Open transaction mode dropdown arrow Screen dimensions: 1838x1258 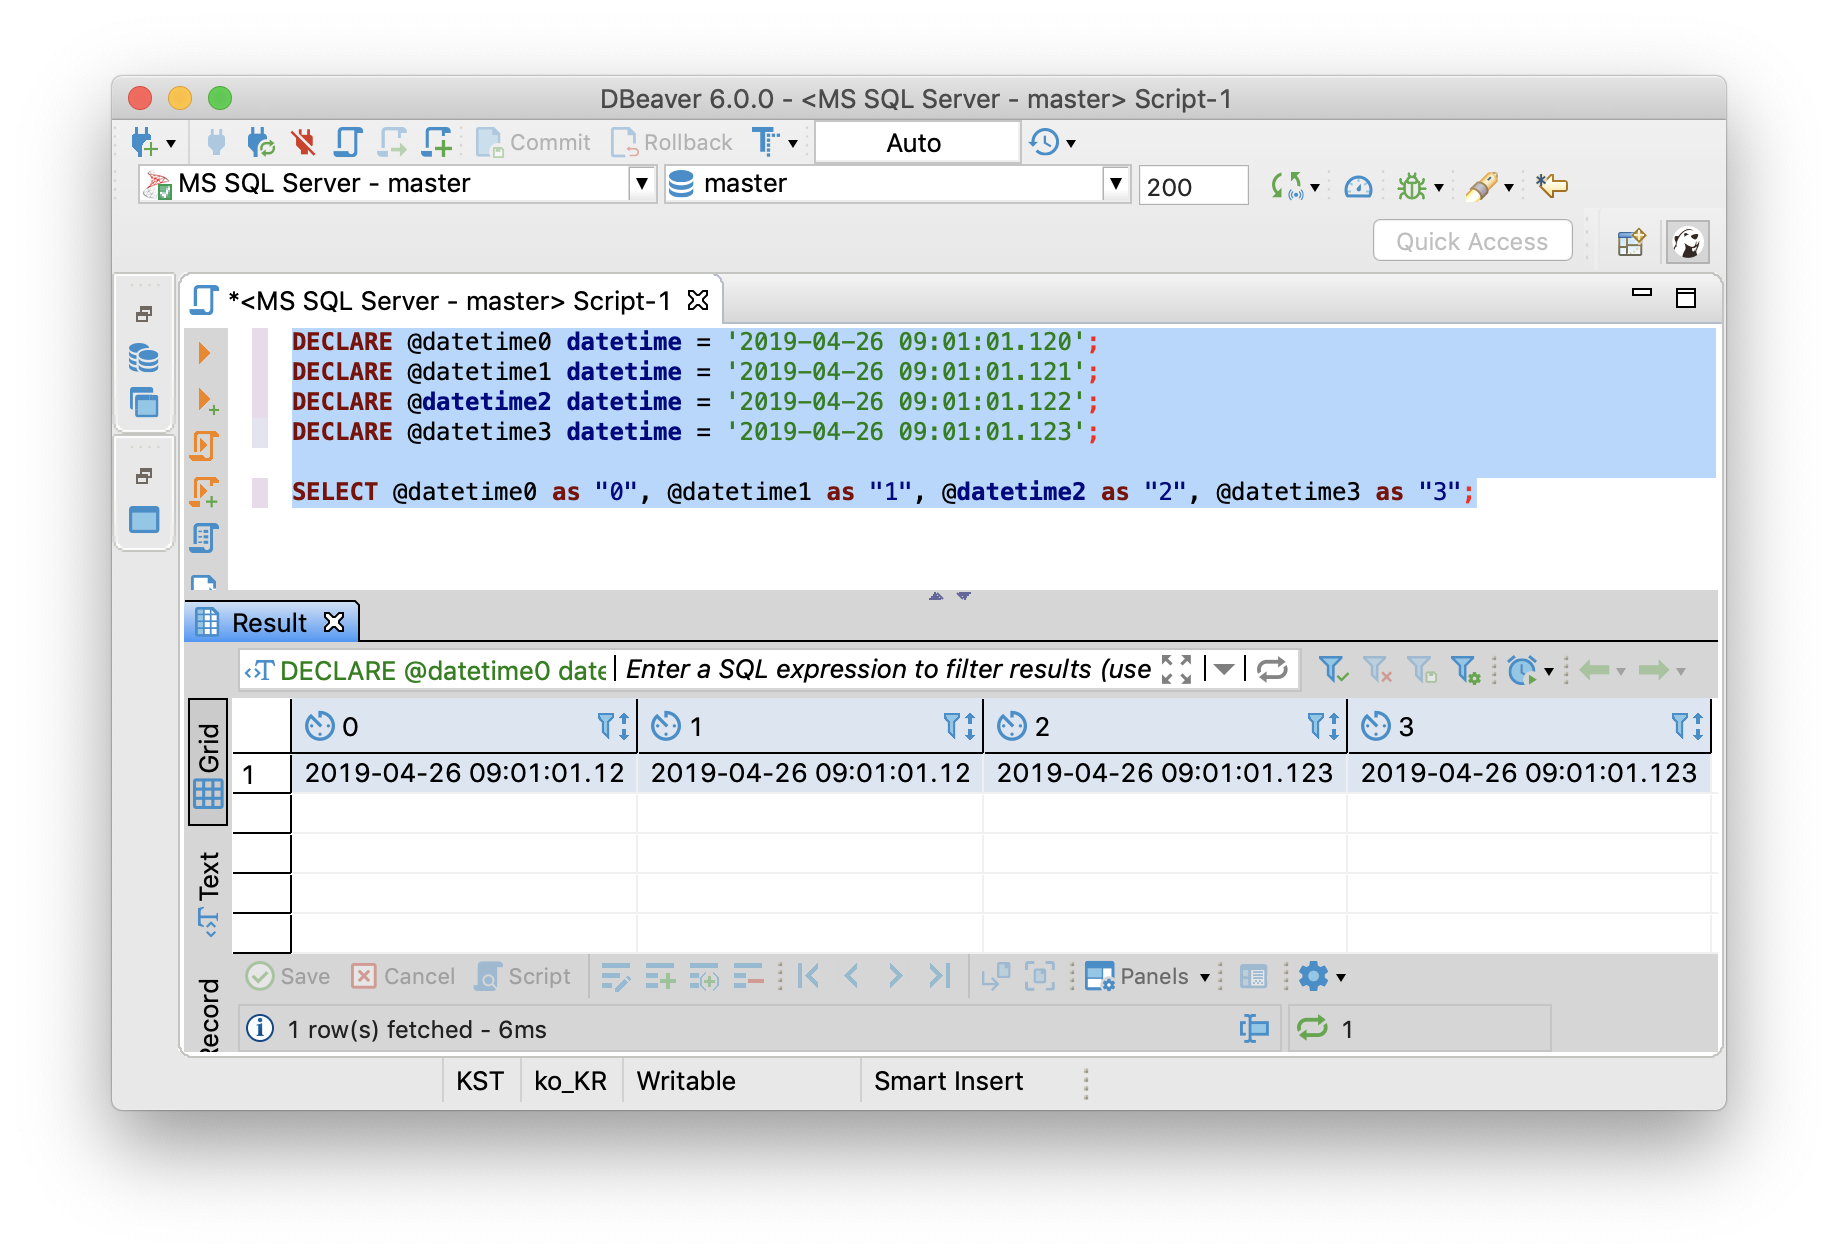[x=793, y=143]
